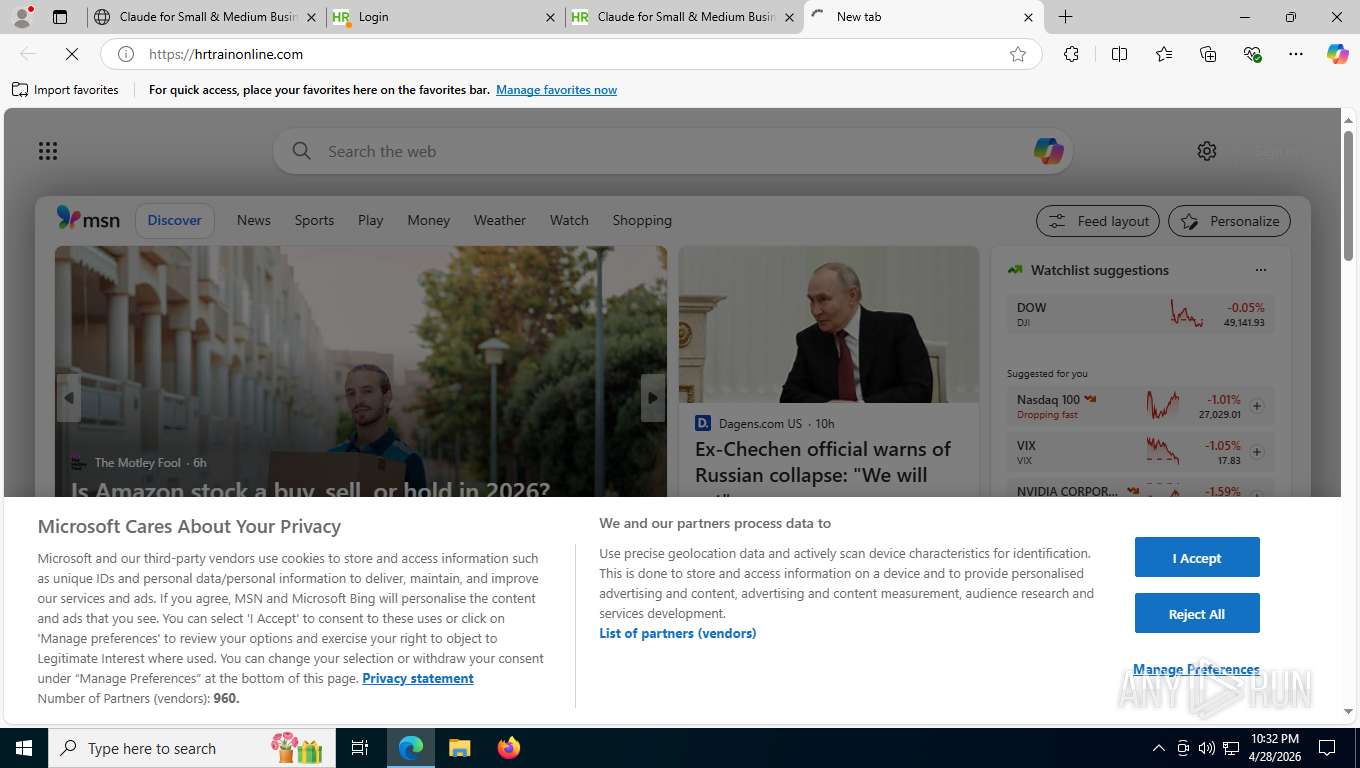Screen dimensions: 1360x768
Task: Open Dagens.com US source label
Action: [x=760, y=423]
